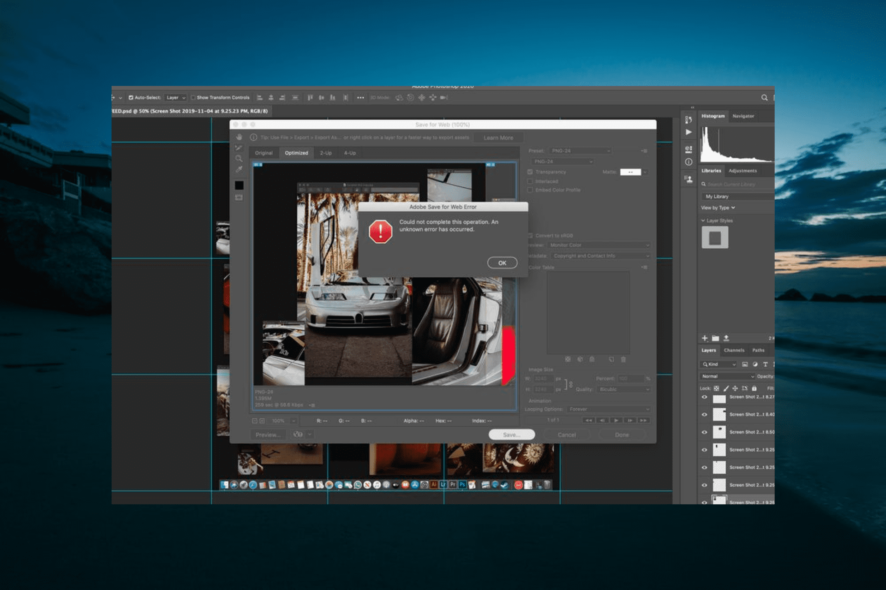Disable the Transparency checkbox
The image size is (886, 590).
point(530,172)
